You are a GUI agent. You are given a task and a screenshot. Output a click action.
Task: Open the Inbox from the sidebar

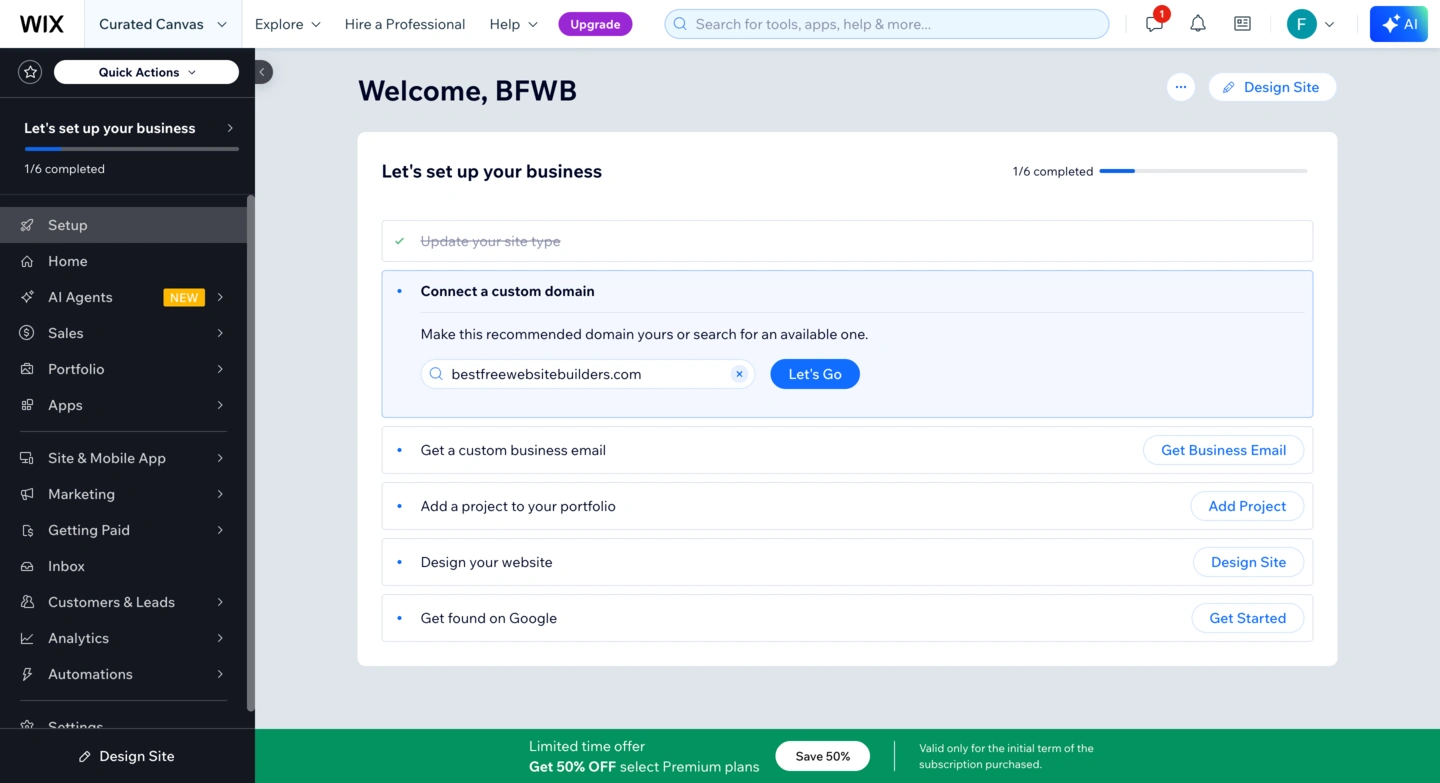66,566
